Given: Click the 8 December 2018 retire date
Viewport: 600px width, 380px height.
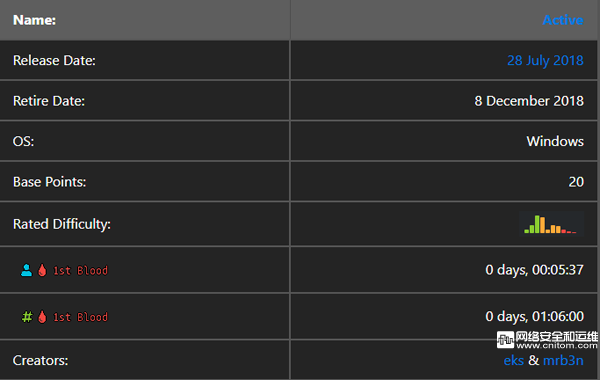Looking at the screenshot, I should point(529,101).
